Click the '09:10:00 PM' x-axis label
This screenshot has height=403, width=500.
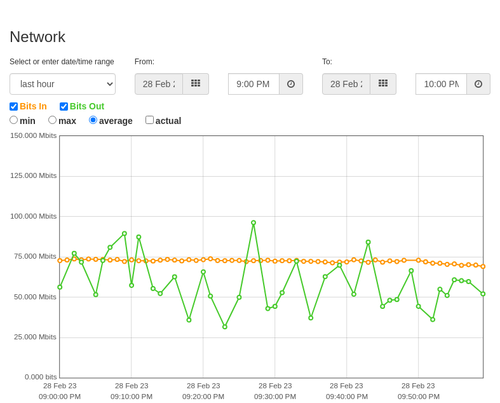pyautogui.click(x=131, y=397)
